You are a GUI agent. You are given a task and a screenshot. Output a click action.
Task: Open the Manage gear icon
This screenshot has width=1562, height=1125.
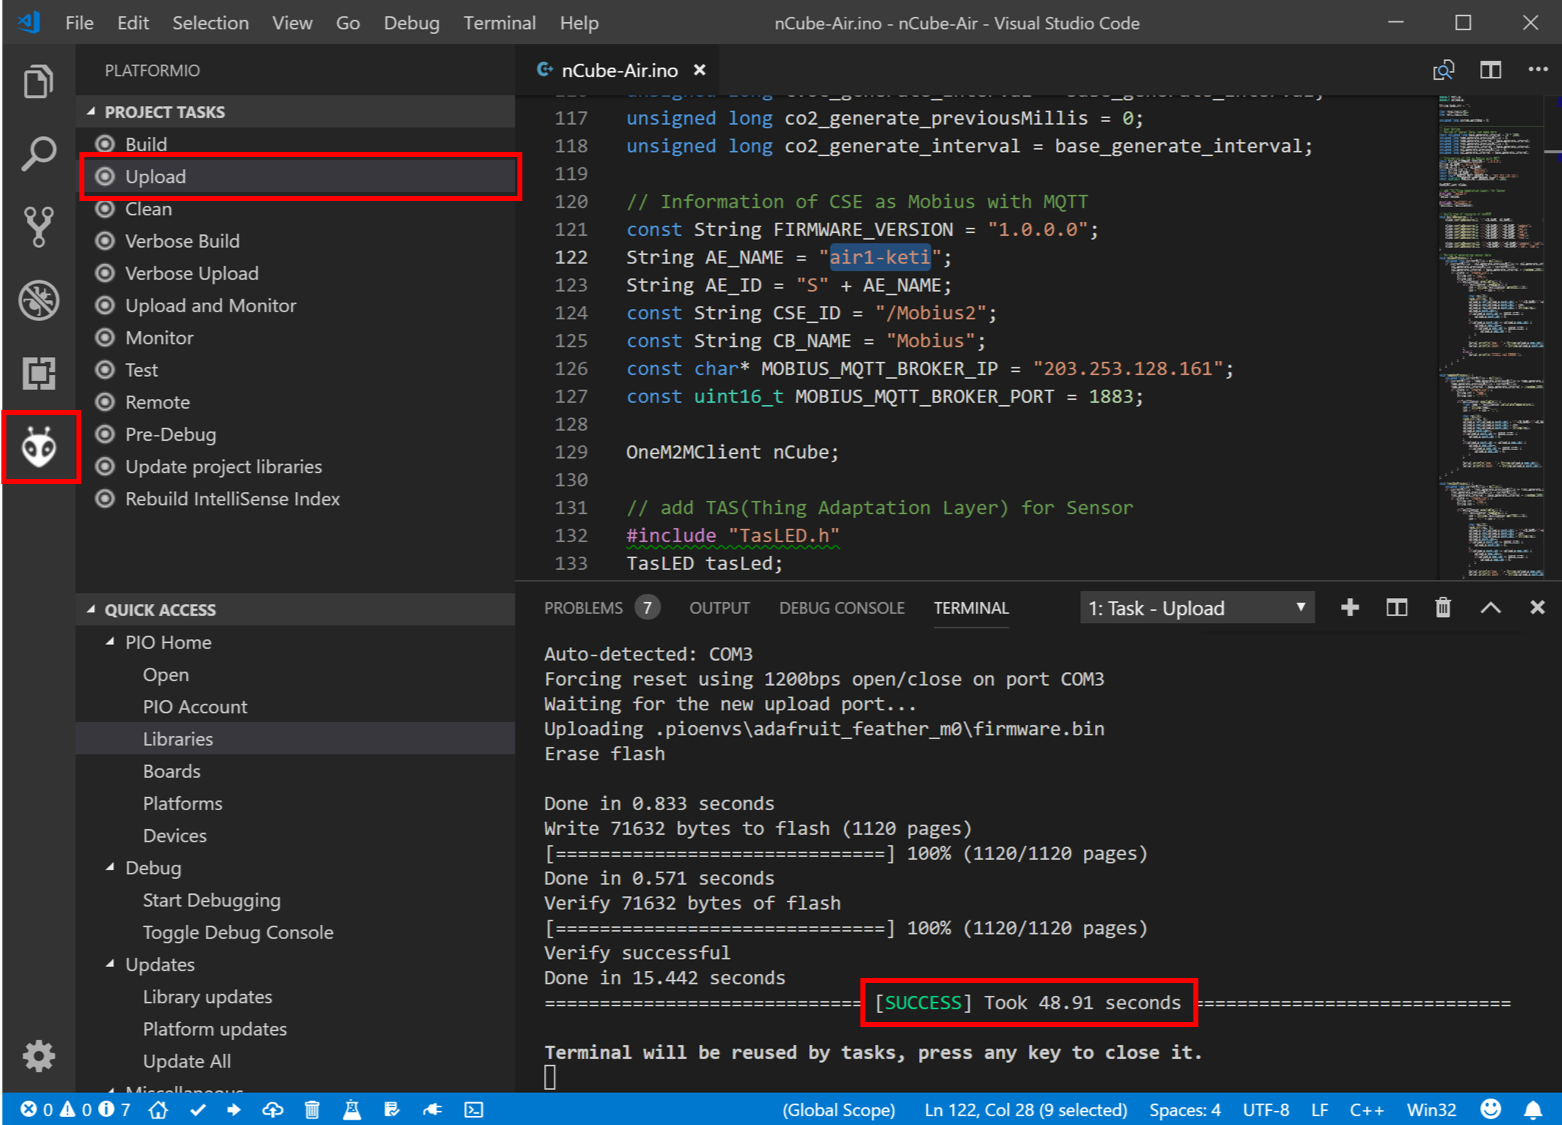coord(38,1056)
